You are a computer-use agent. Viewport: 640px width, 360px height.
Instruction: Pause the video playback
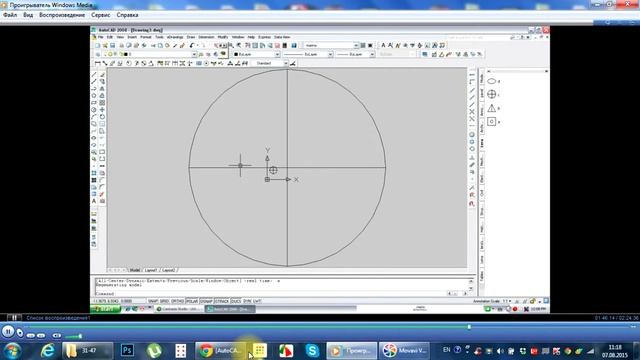pos(8,331)
